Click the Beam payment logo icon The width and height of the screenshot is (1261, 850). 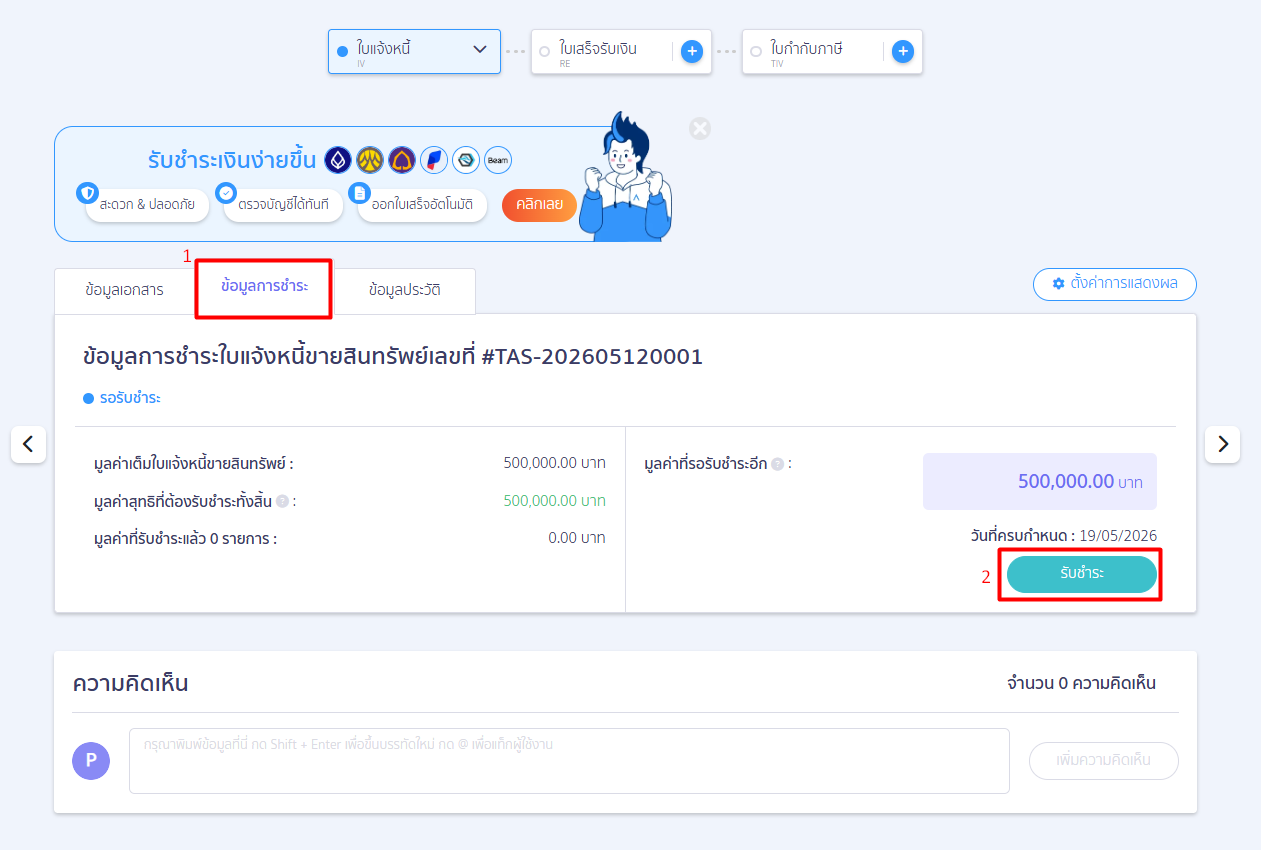[498, 160]
